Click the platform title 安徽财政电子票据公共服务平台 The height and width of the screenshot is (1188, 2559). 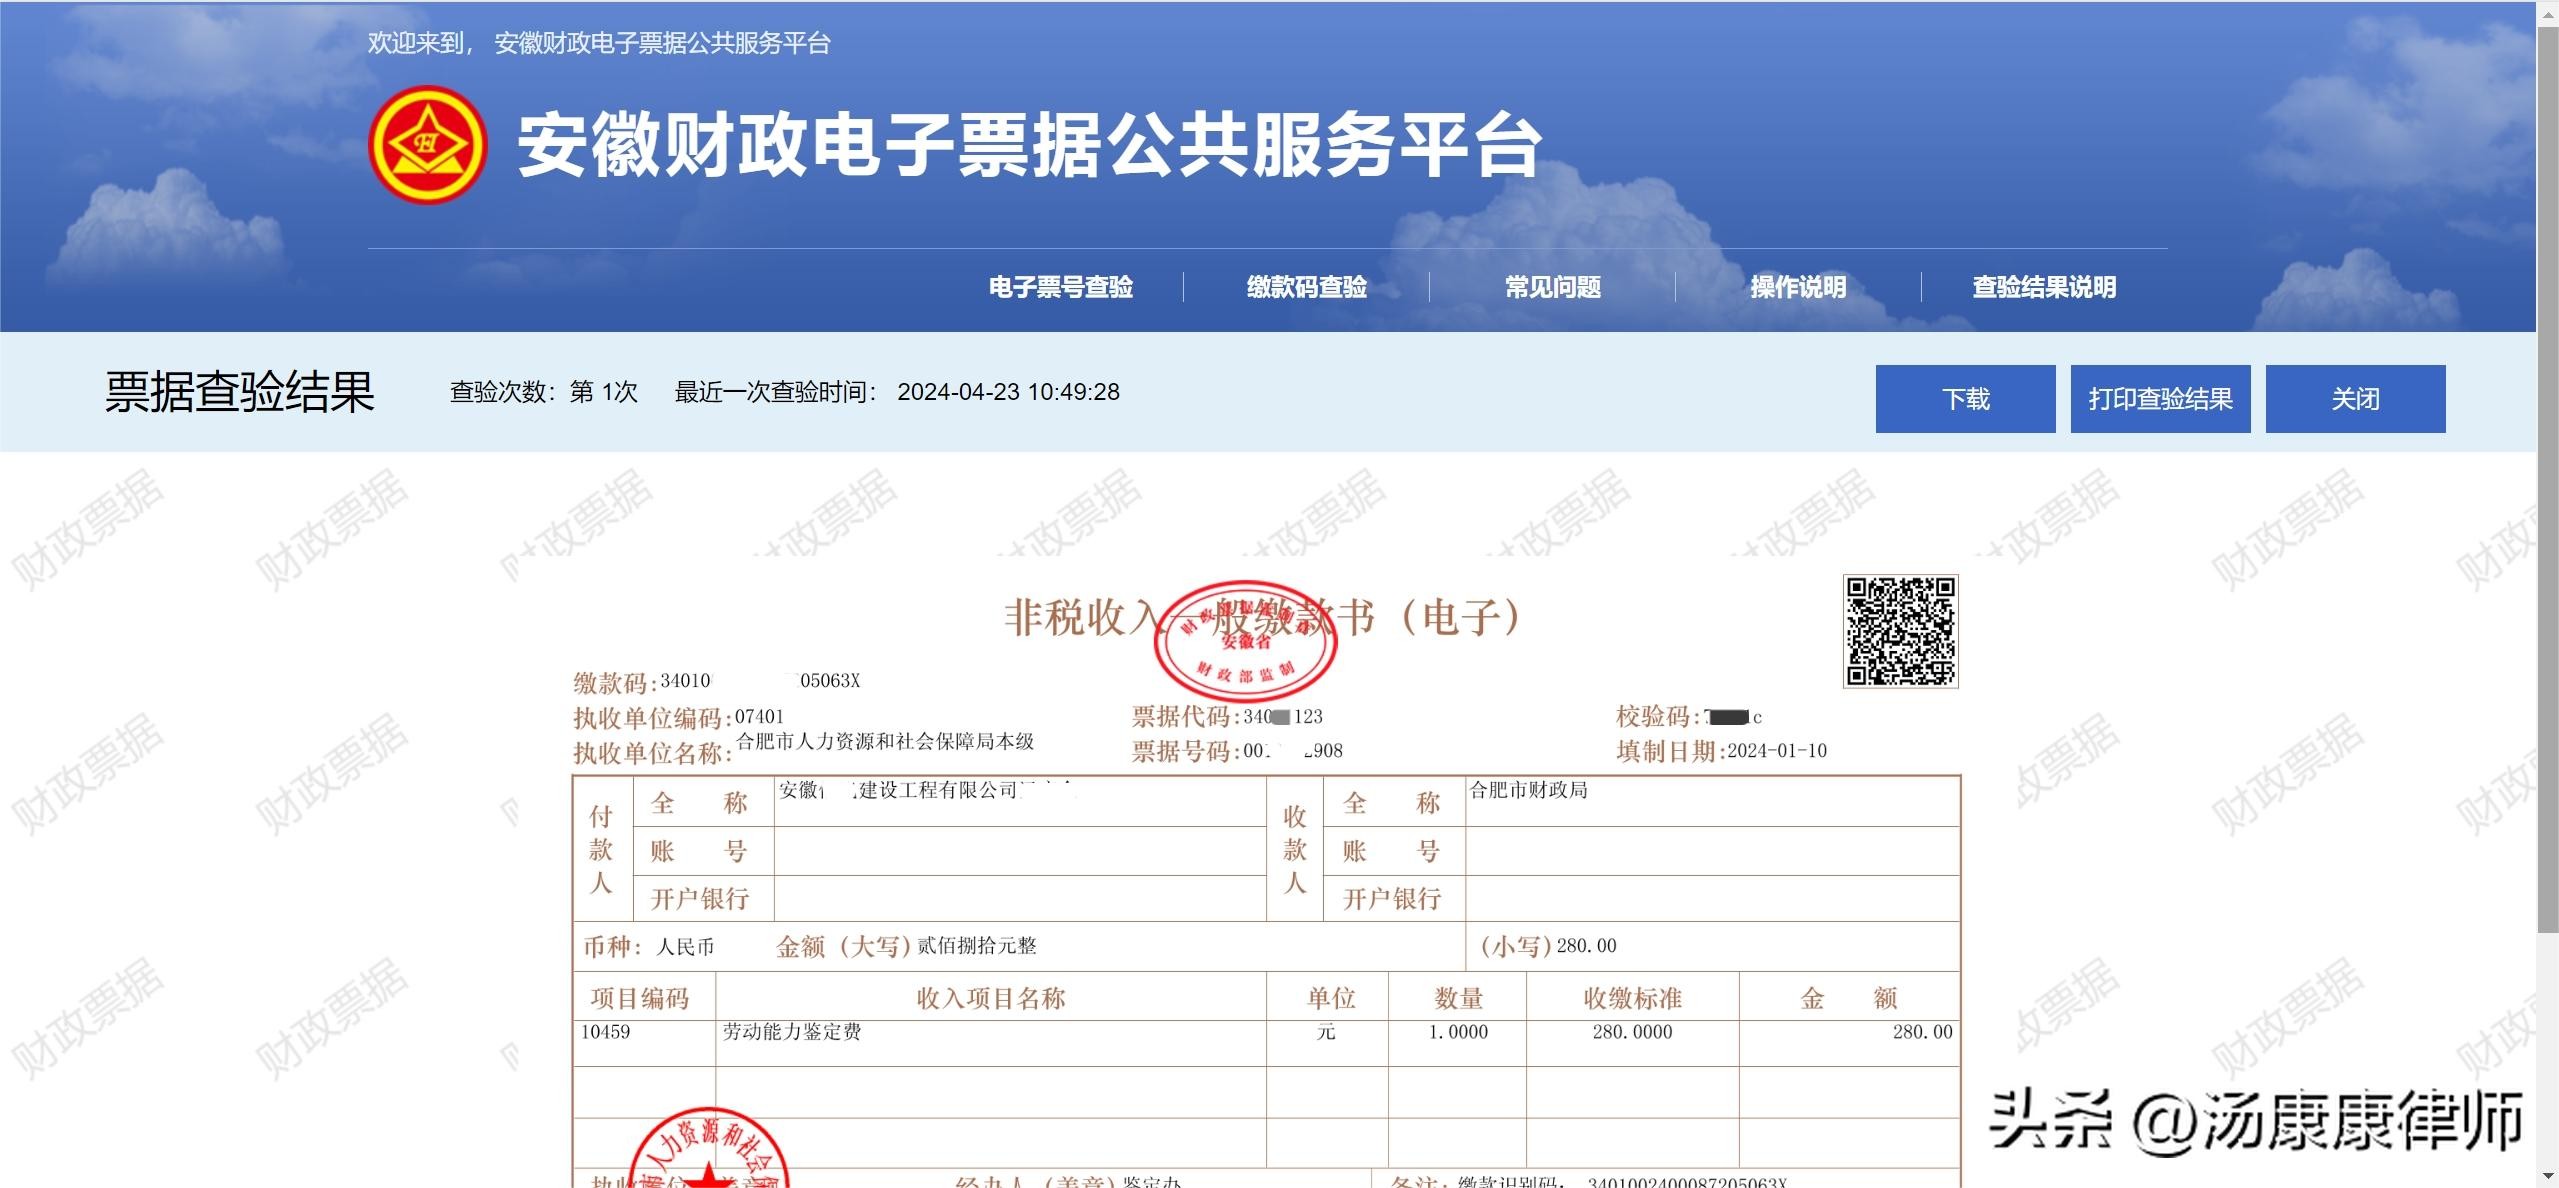(1028, 146)
